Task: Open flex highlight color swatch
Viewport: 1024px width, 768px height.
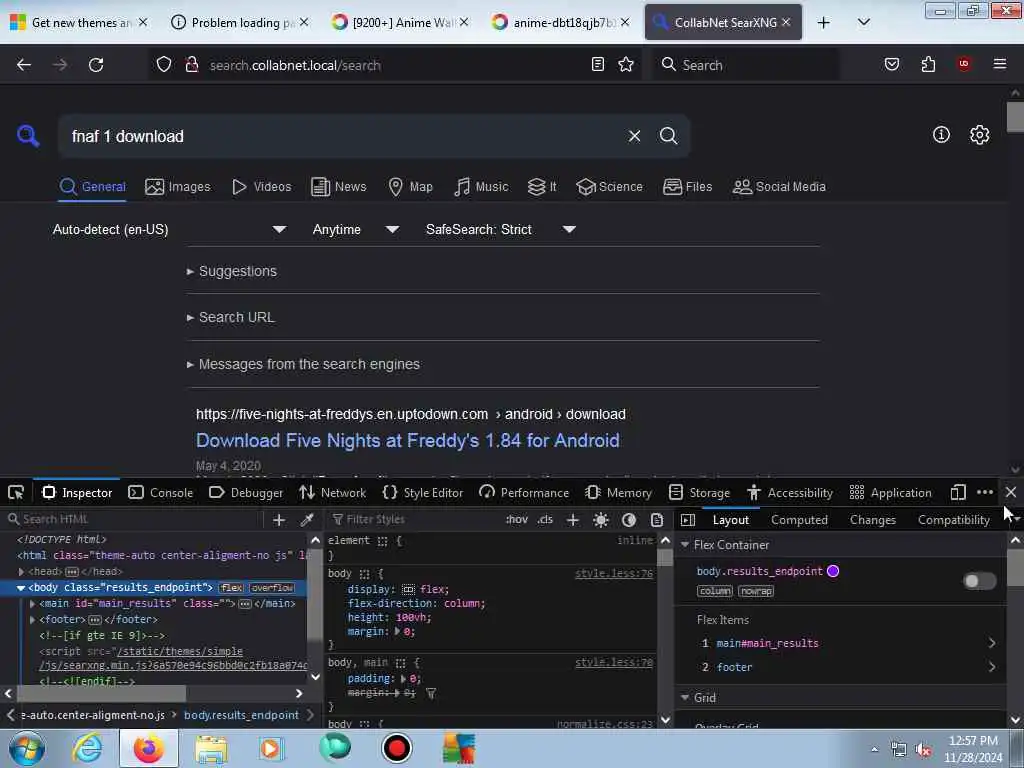Action: [x=833, y=571]
